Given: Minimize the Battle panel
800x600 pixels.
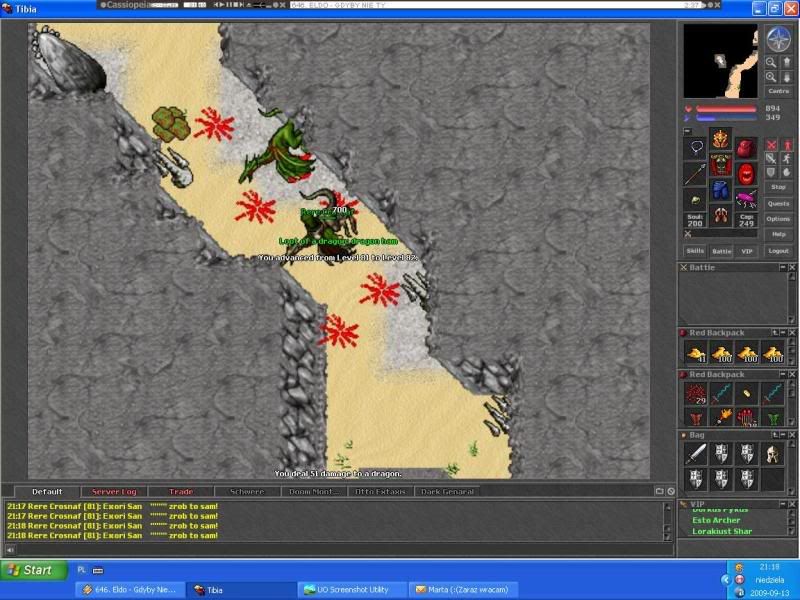Looking at the screenshot, I should coord(783,267).
